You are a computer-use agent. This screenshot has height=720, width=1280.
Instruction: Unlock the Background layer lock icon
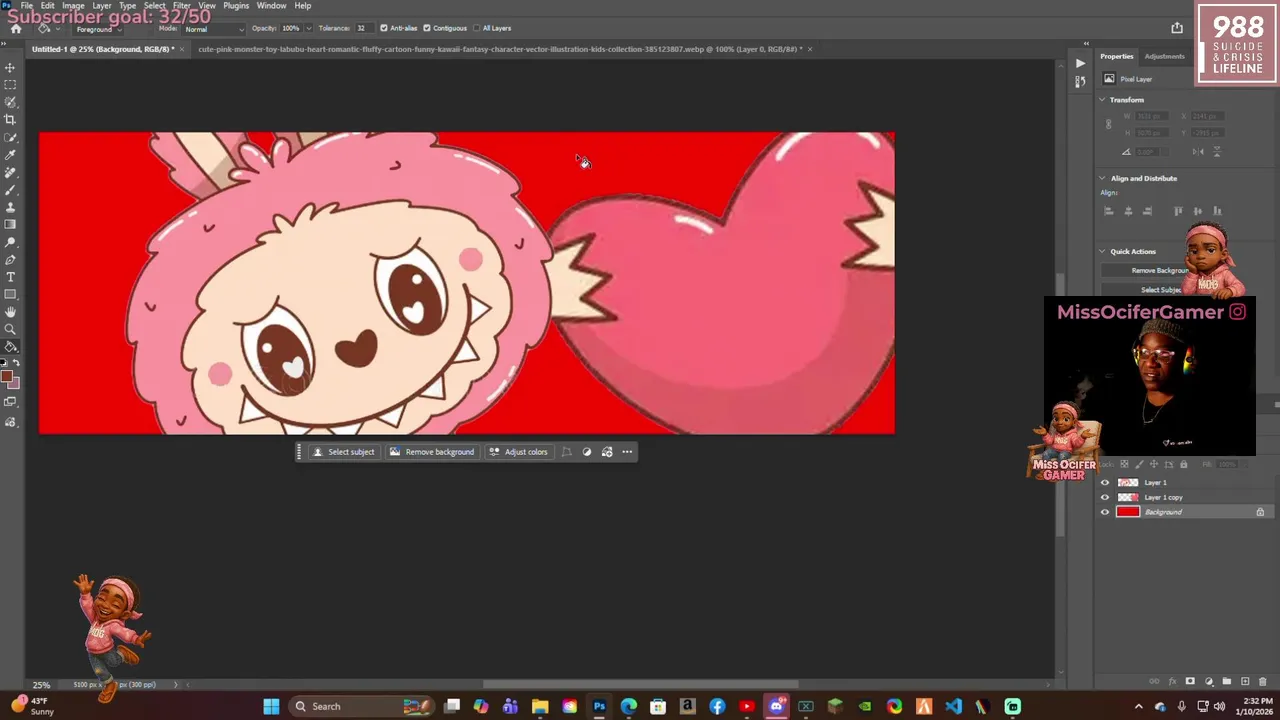pos(1260,512)
